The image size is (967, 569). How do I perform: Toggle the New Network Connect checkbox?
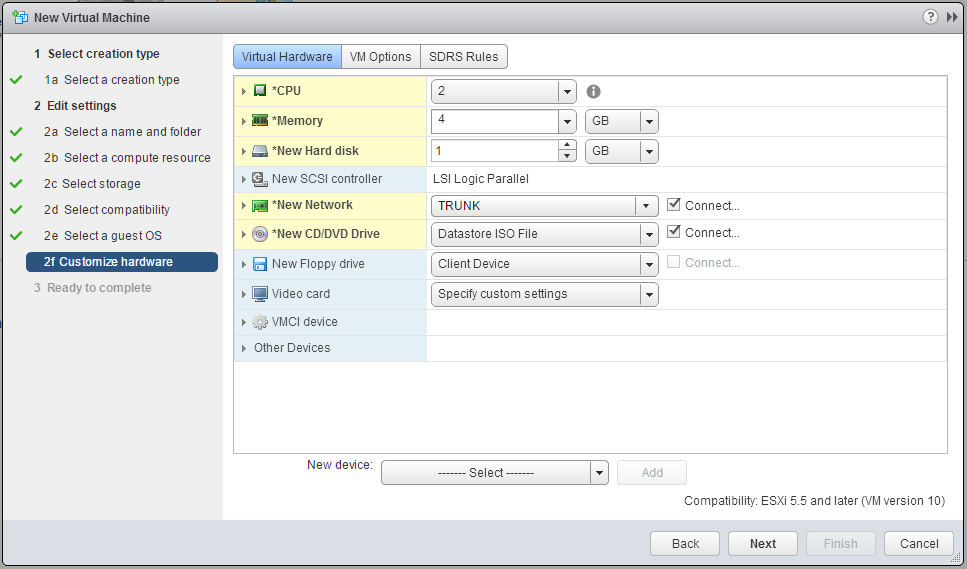coord(674,205)
